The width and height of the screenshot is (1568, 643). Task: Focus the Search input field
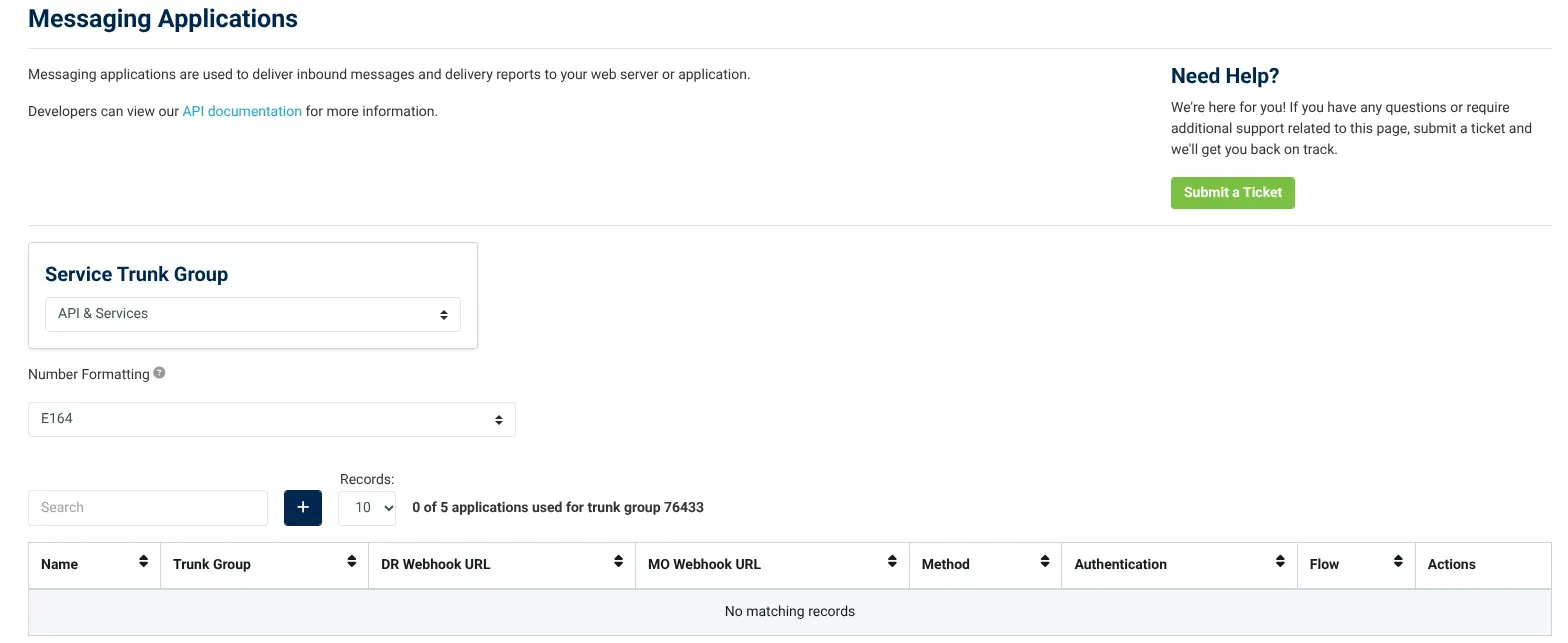click(x=148, y=508)
